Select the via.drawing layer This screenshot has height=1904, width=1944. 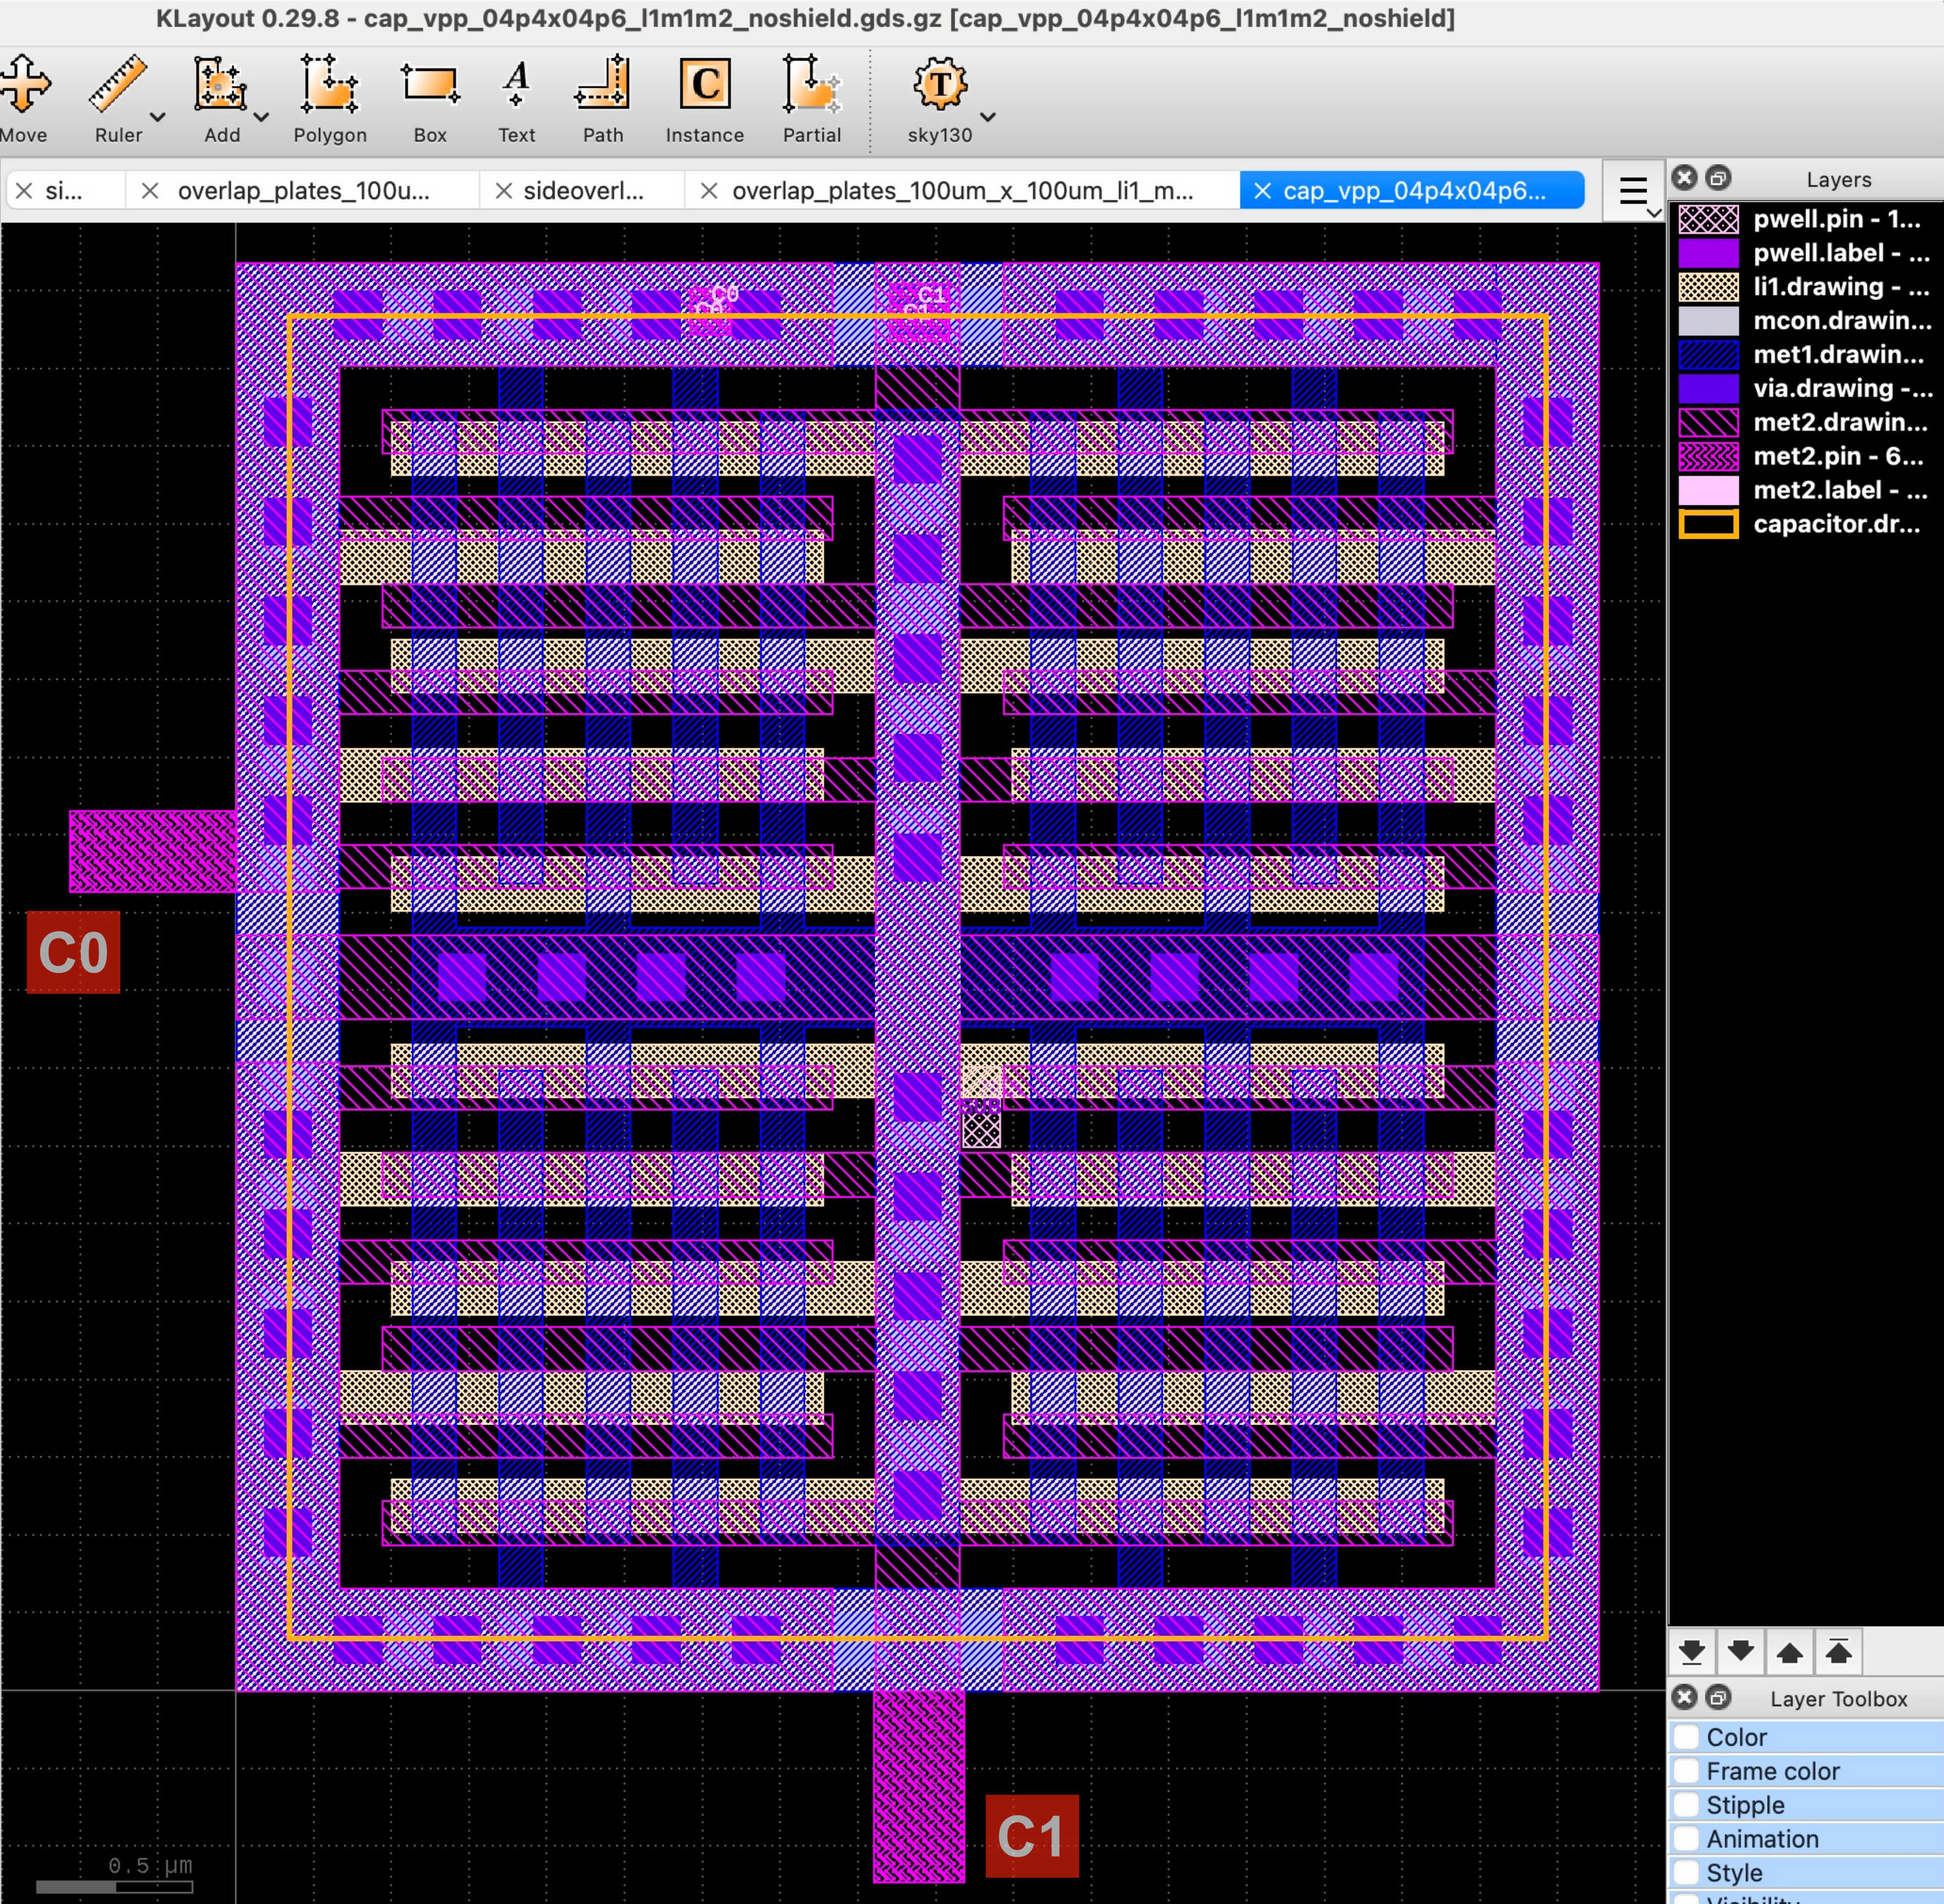coord(1806,388)
